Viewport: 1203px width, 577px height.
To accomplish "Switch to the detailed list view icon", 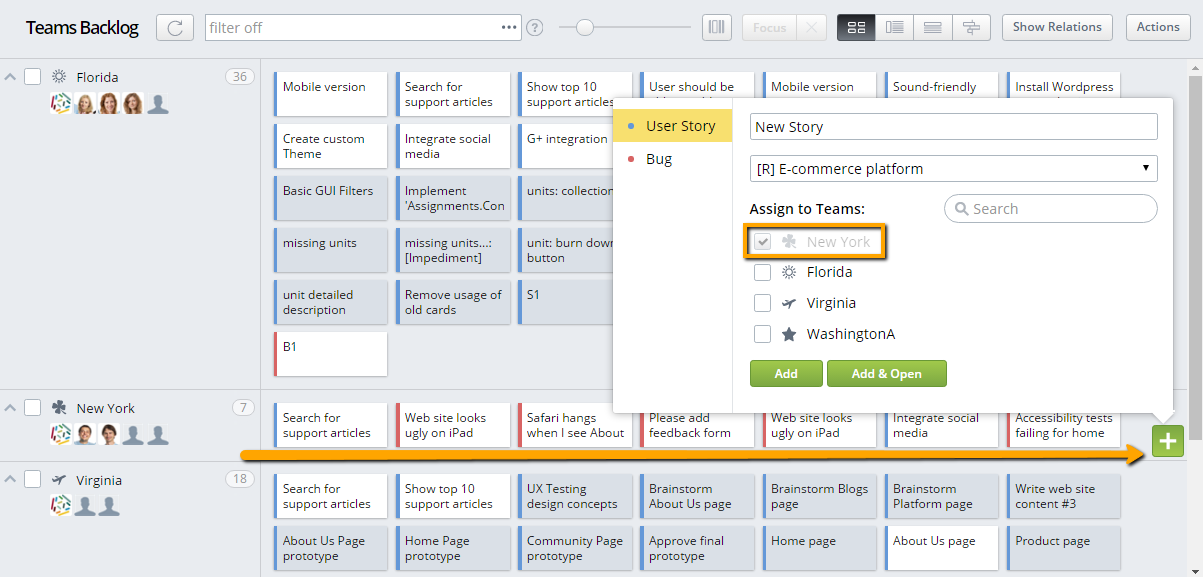I will (894, 27).
